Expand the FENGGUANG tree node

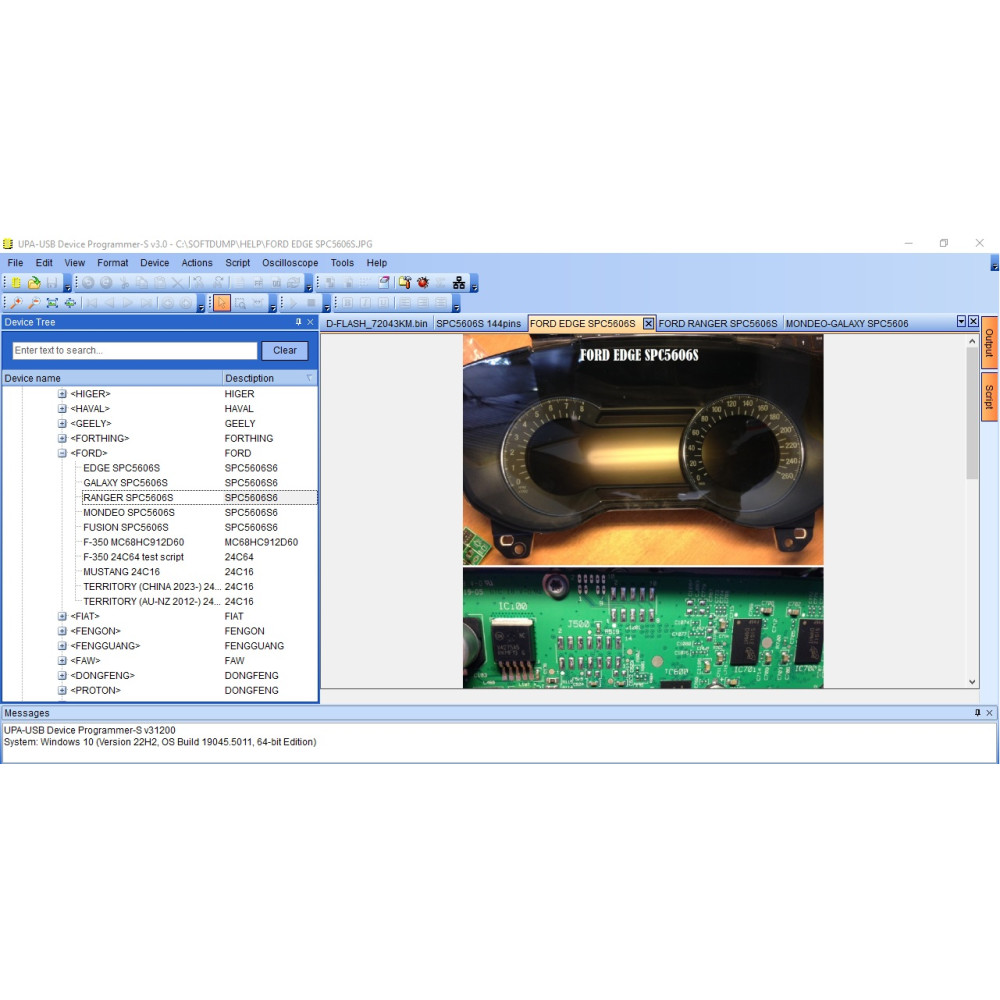62,645
